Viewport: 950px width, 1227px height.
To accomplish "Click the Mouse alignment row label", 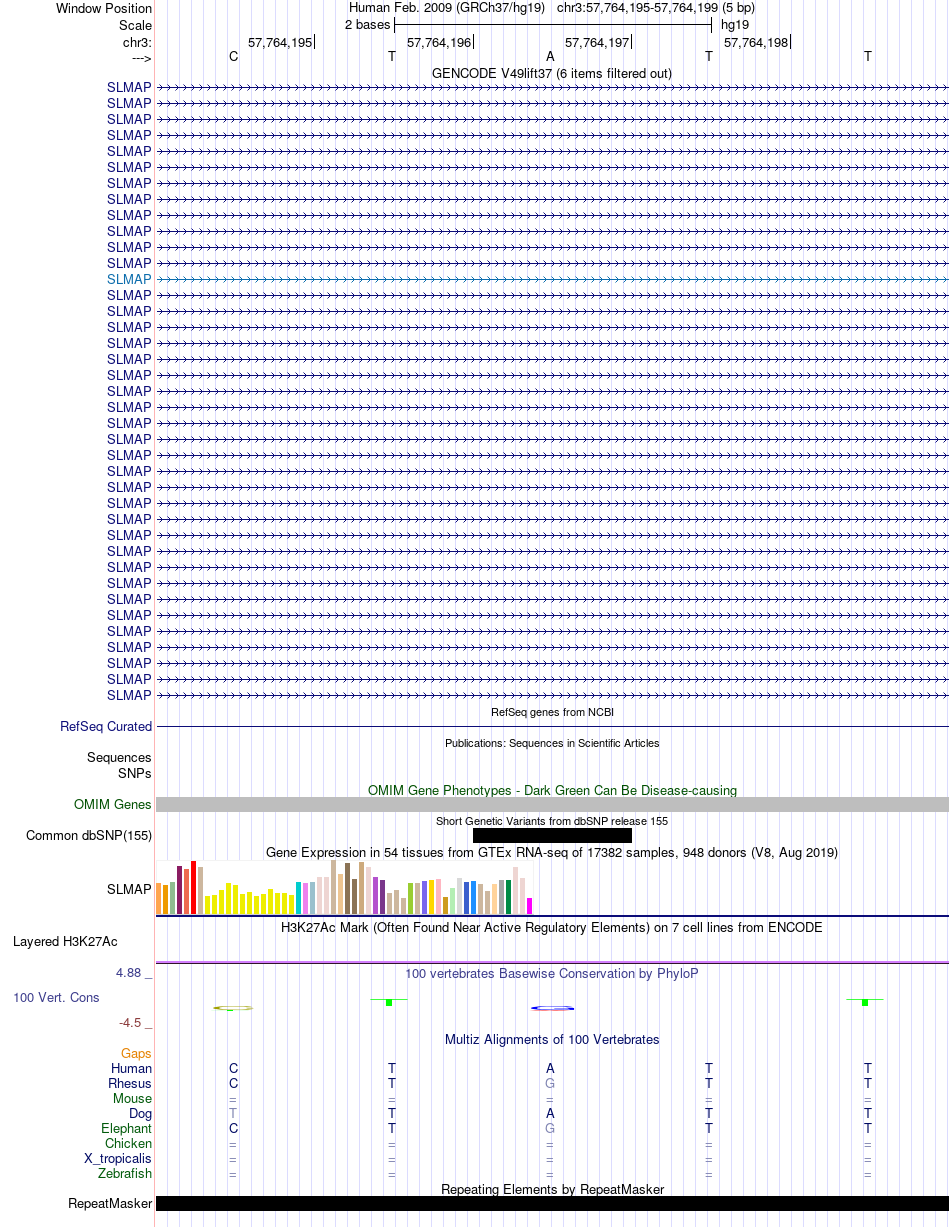I will point(133,1098).
